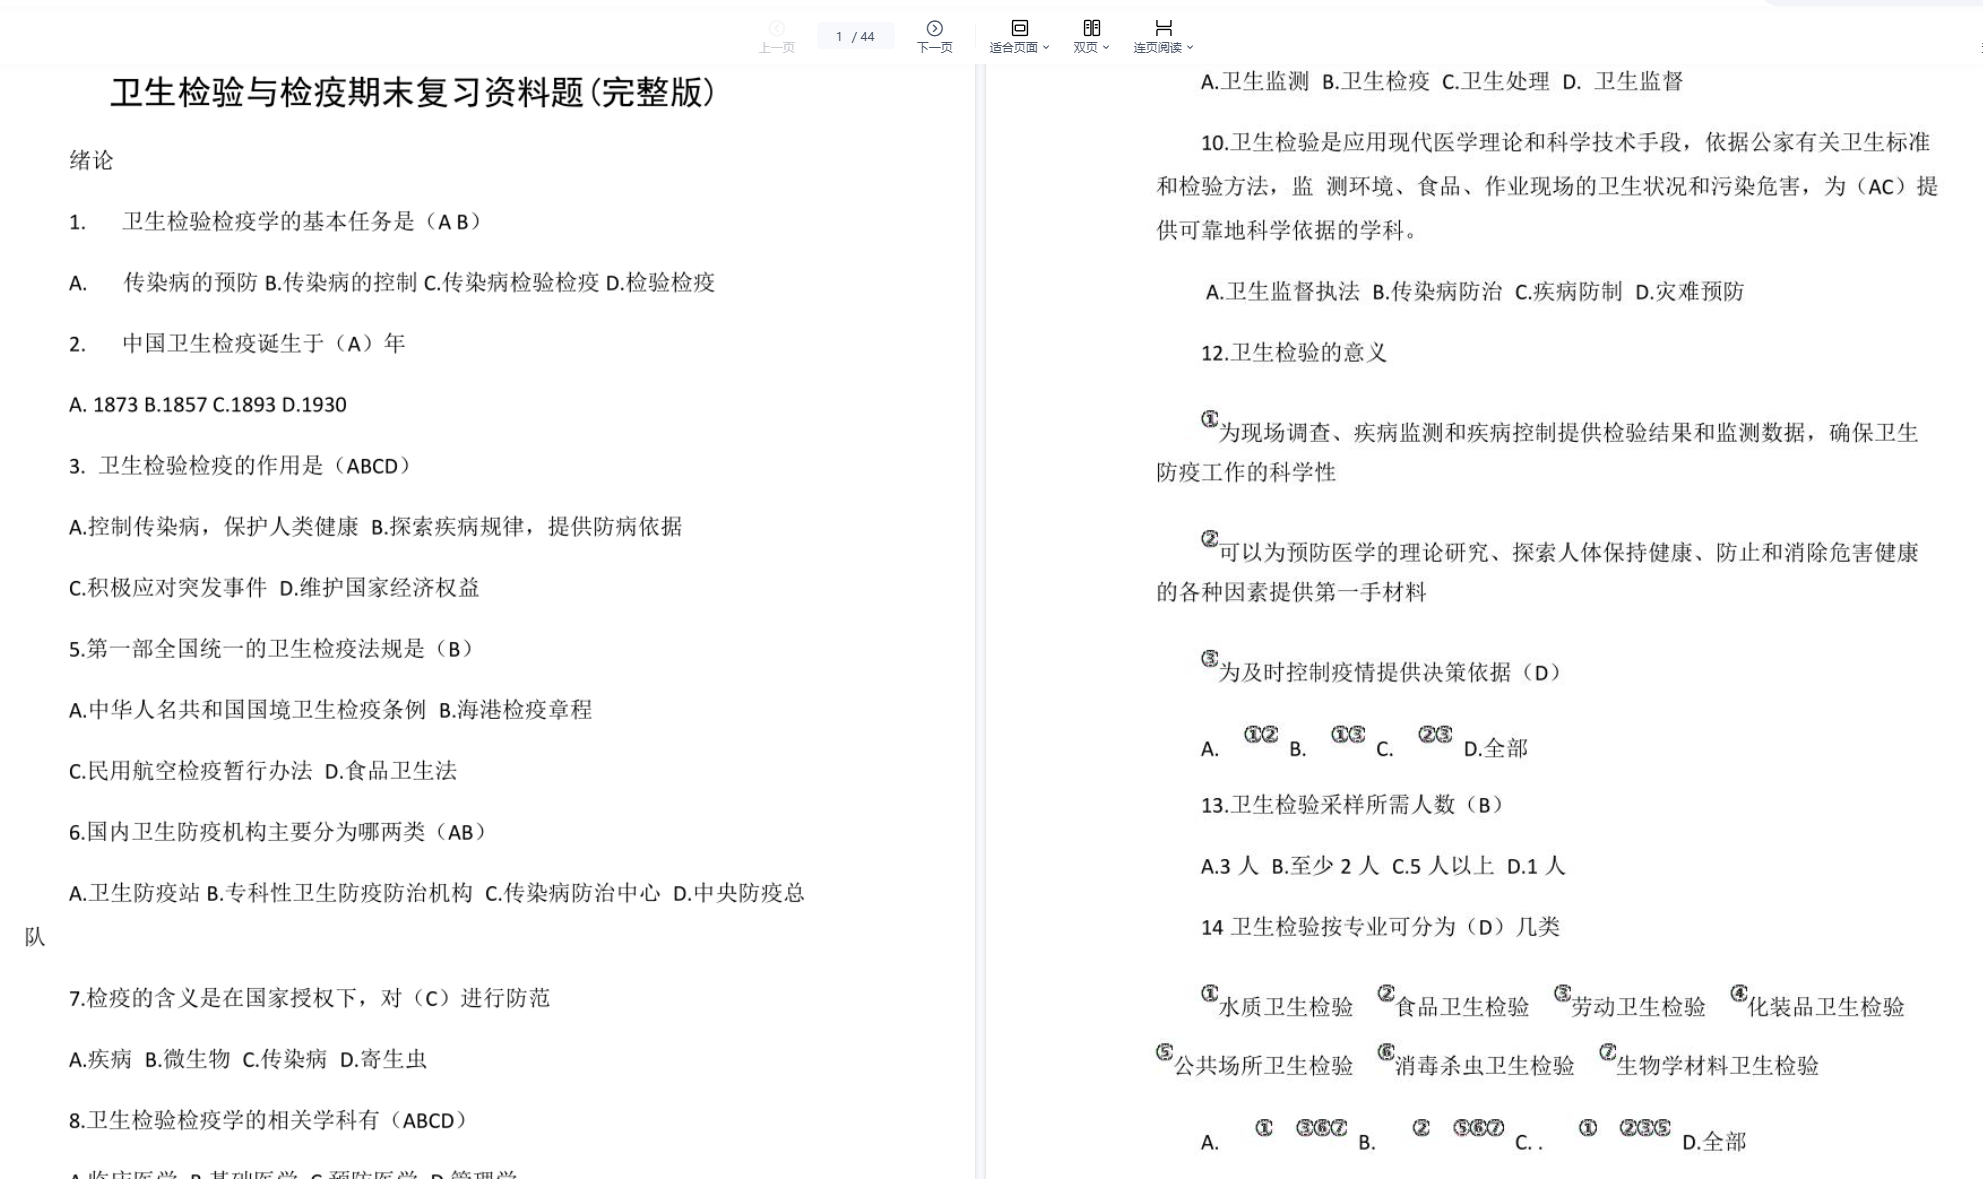Click the greyed-out previous page arrow icon
1983x1179 pixels.
777,28
